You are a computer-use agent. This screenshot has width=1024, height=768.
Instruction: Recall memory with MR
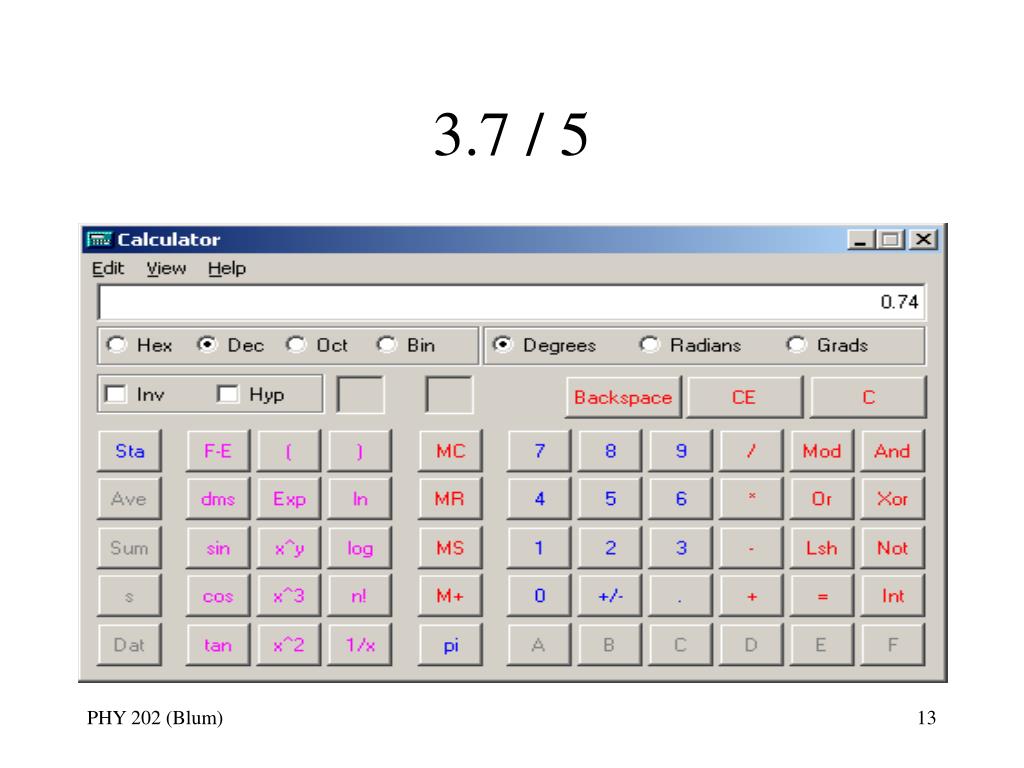tap(450, 499)
